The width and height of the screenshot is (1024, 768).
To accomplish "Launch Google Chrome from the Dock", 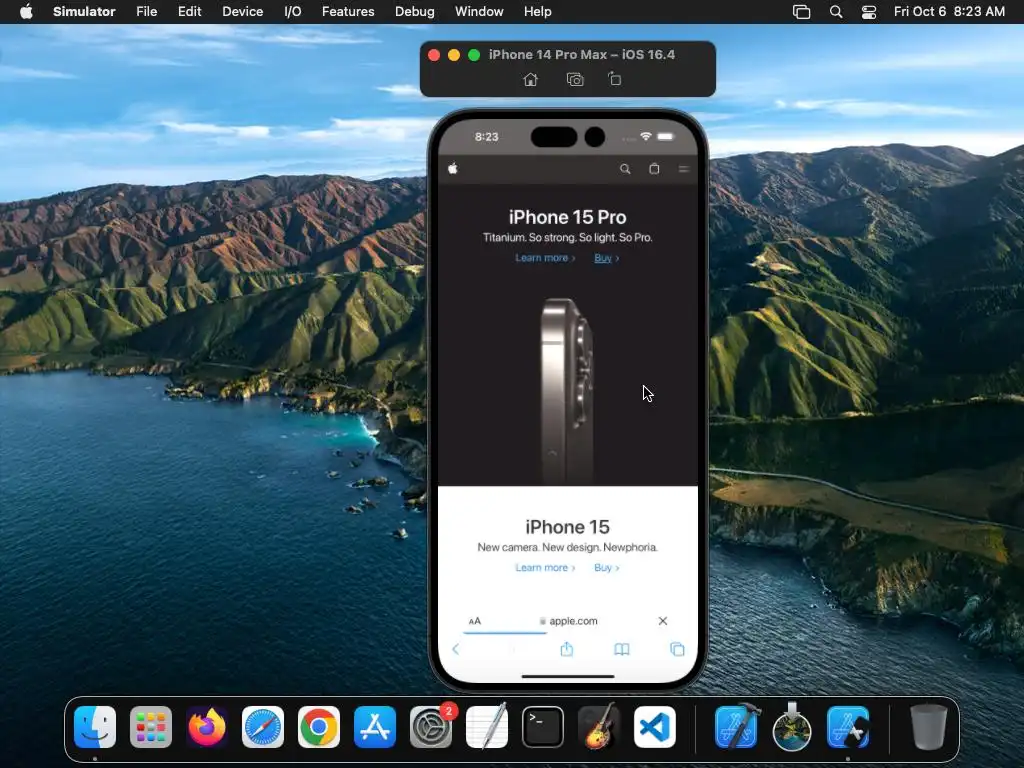I will [x=319, y=727].
